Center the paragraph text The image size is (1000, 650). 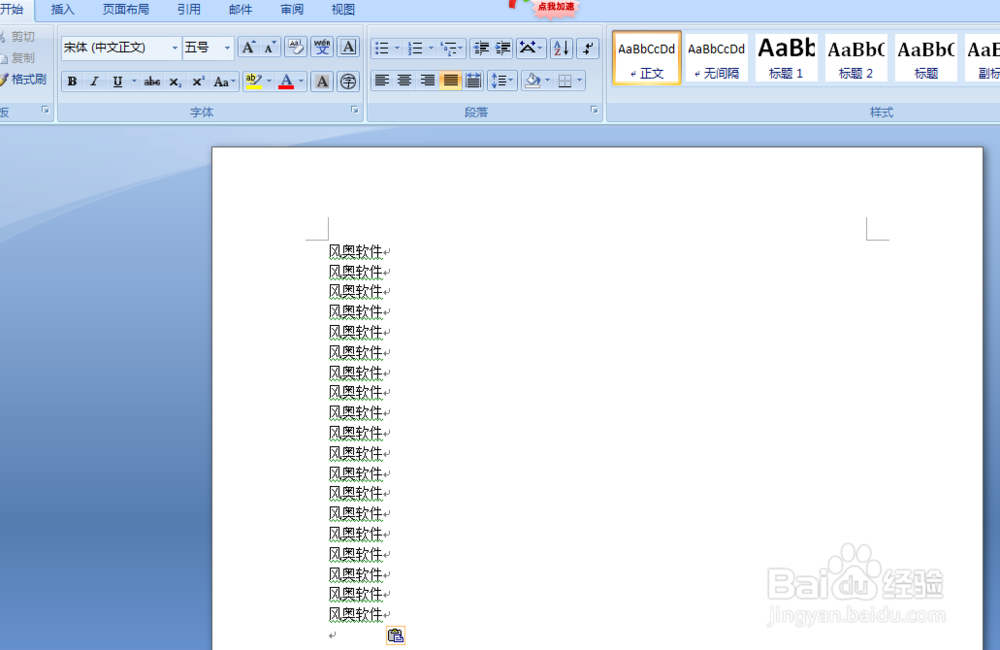pos(404,80)
